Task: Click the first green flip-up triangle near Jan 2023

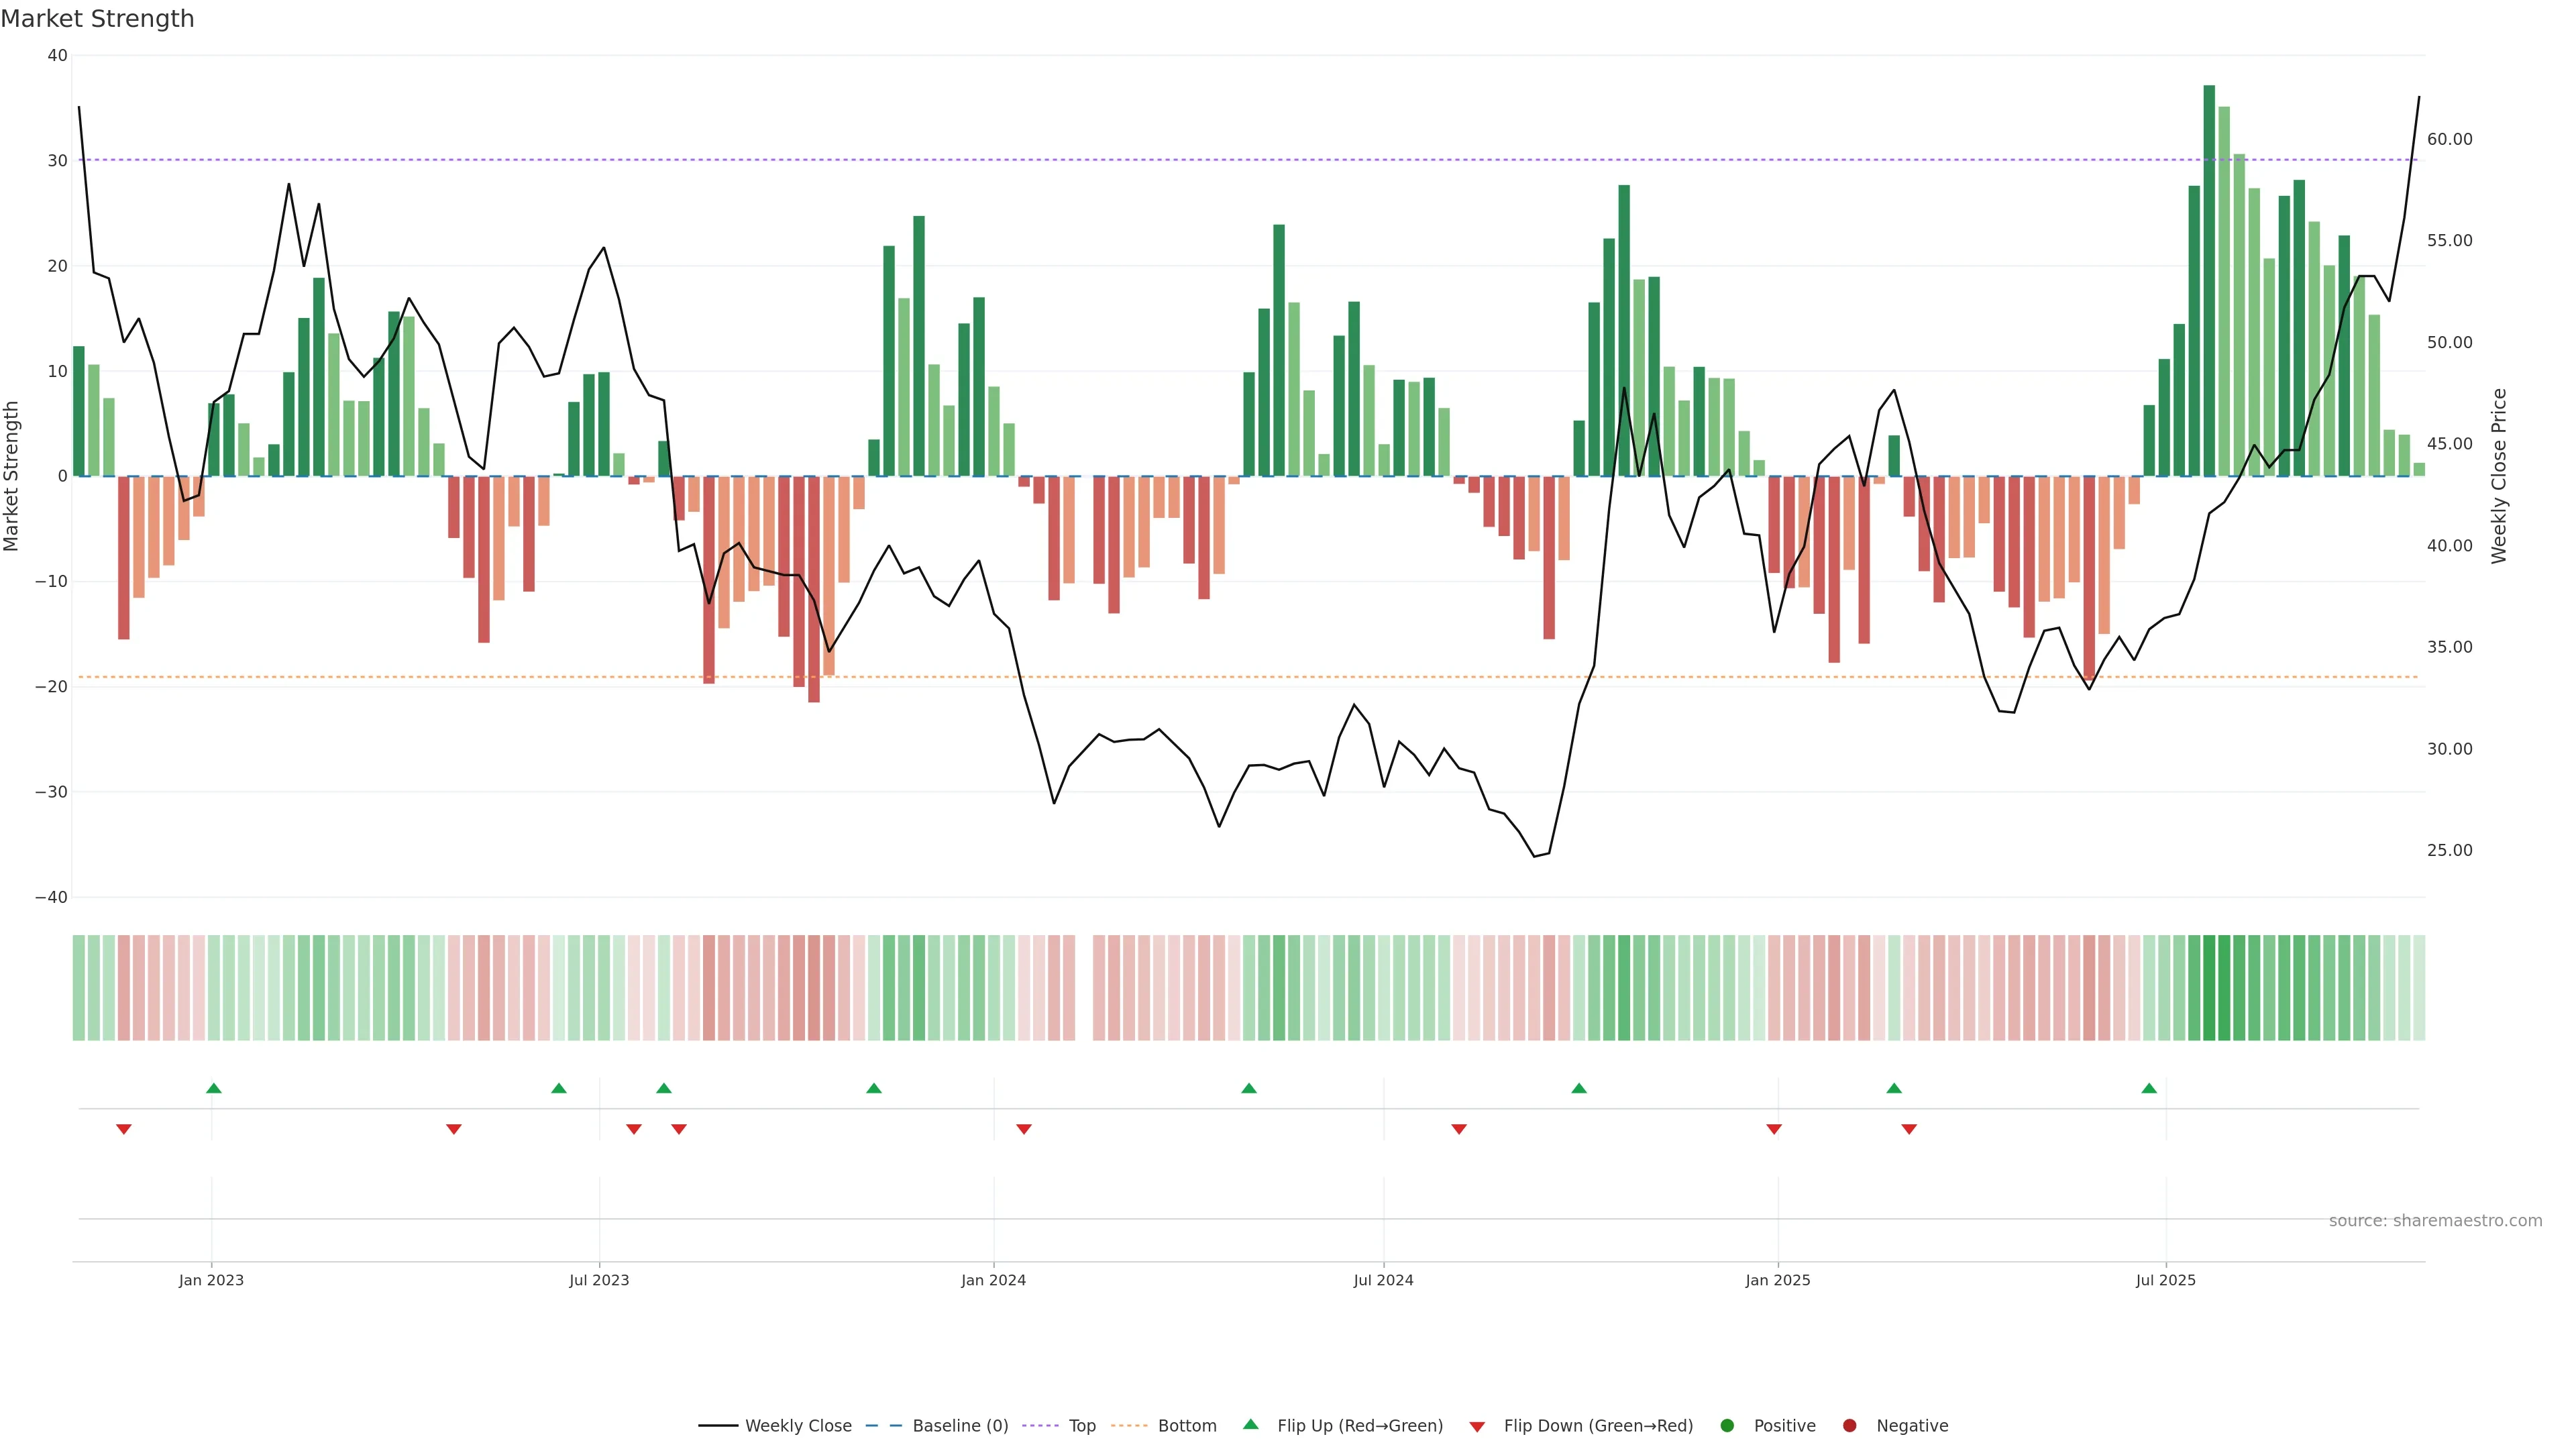Action: pos(214,1088)
